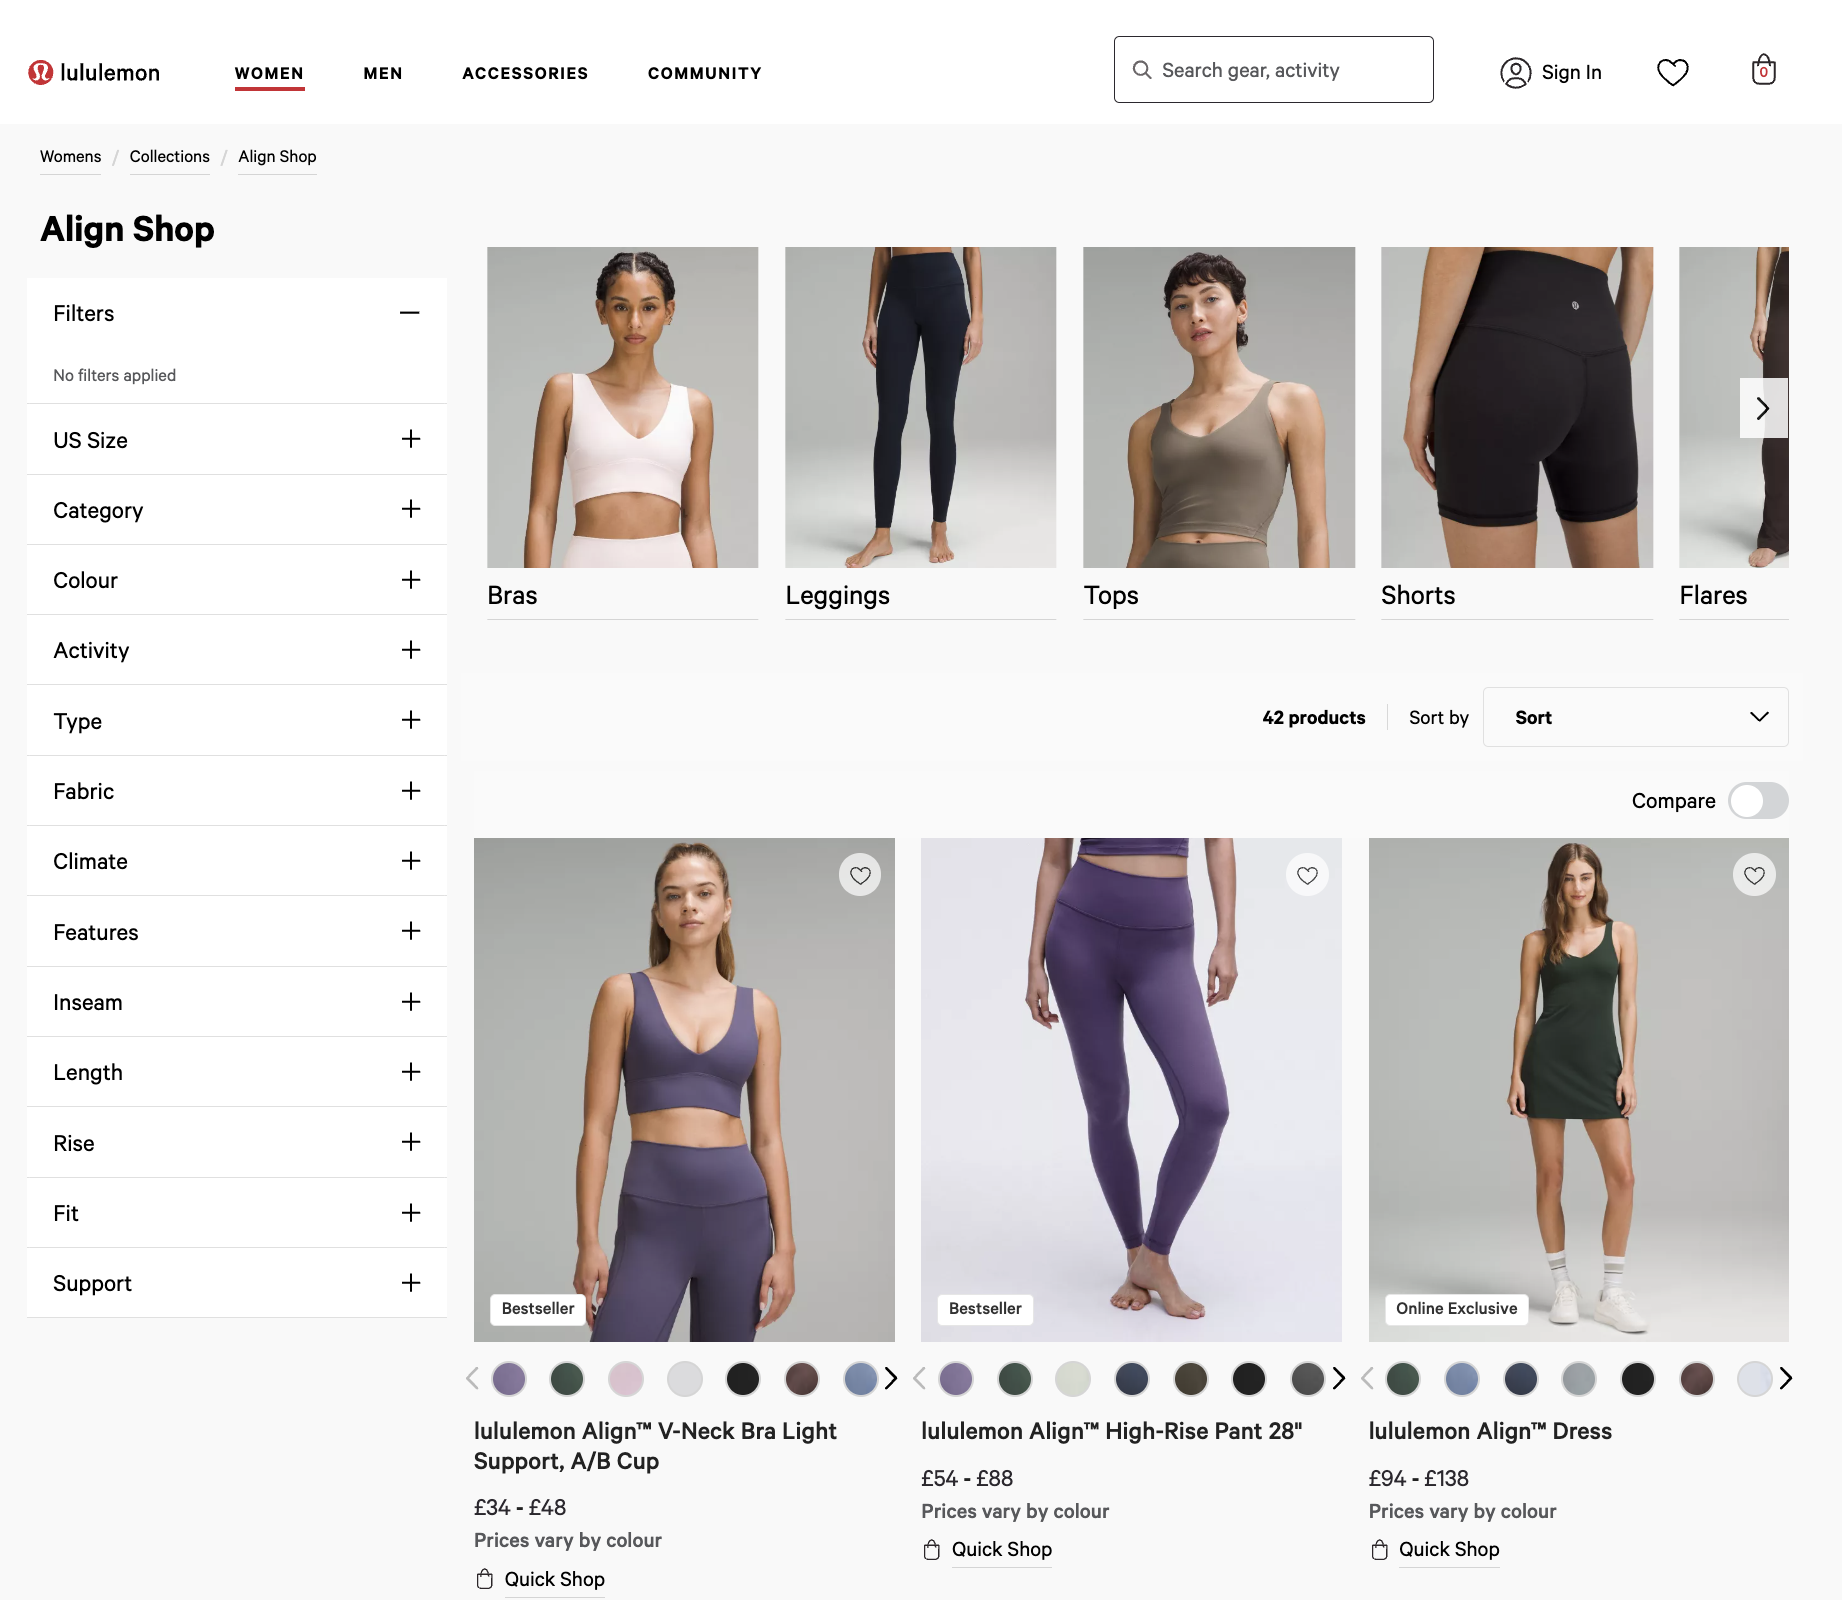Open the Tops category thumbnail
This screenshot has height=1600, width=1842.
pos(1218,407)
